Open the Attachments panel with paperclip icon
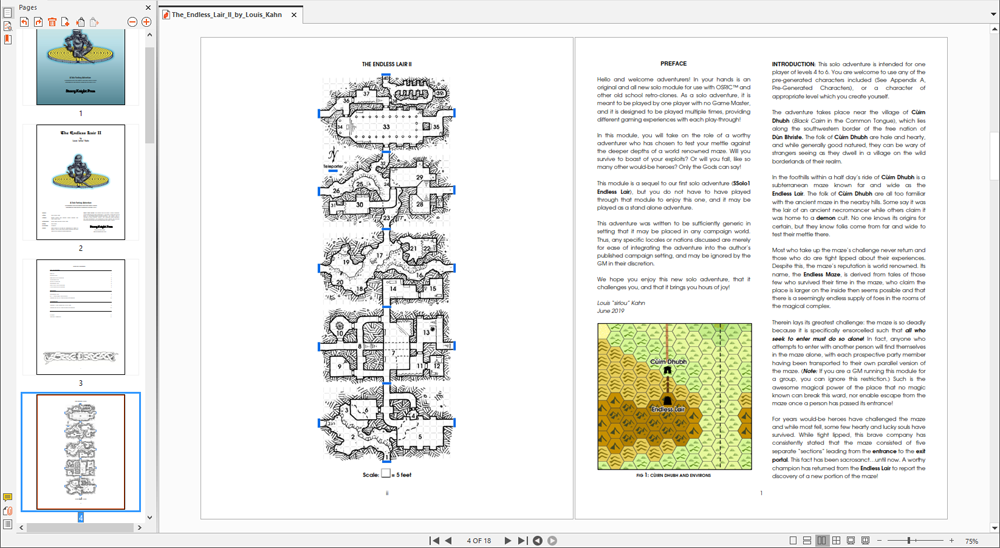Viewport: 1000px width, 548px height. click(7, 511)
